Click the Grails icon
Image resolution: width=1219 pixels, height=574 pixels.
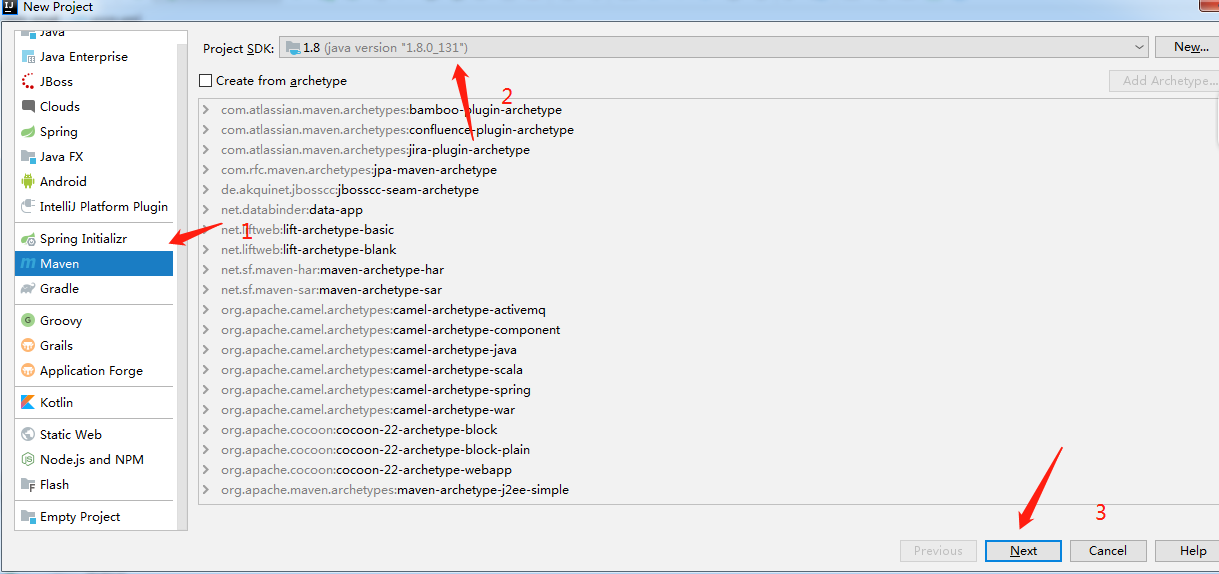pos(28,346)
